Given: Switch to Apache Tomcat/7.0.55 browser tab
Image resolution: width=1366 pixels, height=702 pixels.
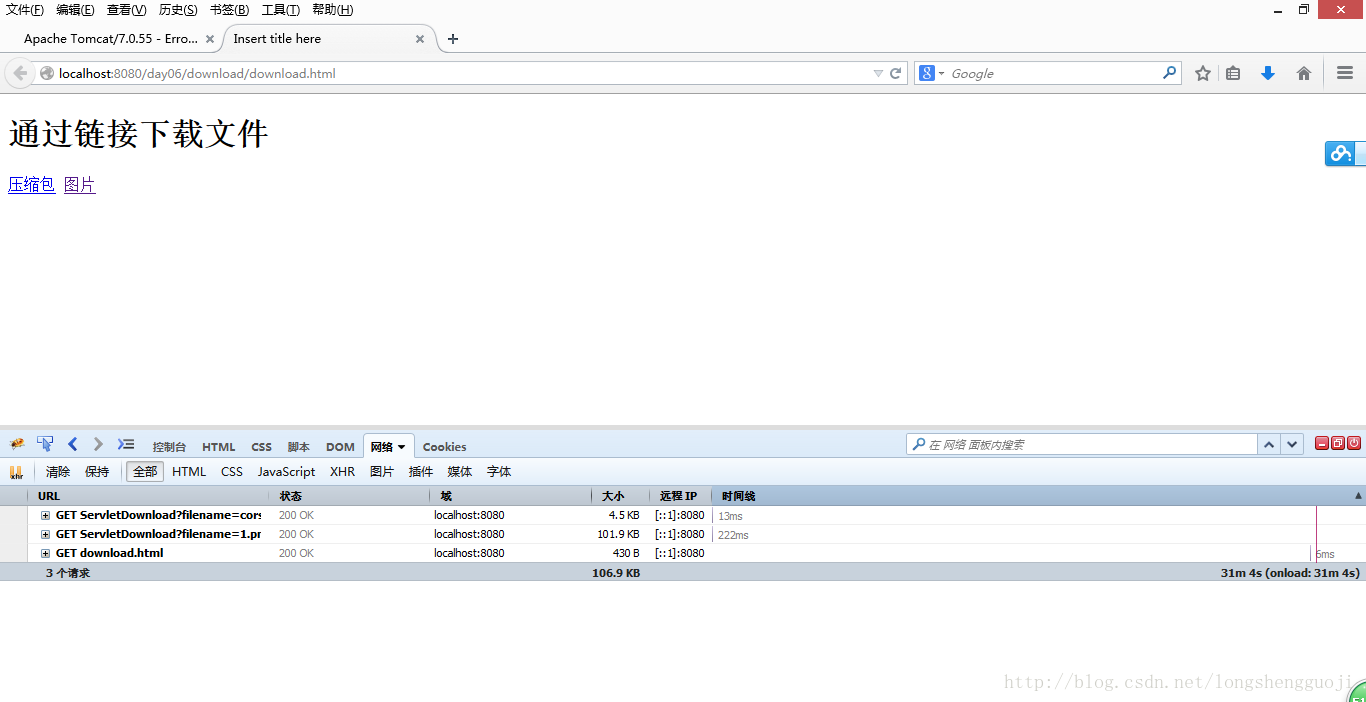Looking at the screenshot, I should point(110,39).
